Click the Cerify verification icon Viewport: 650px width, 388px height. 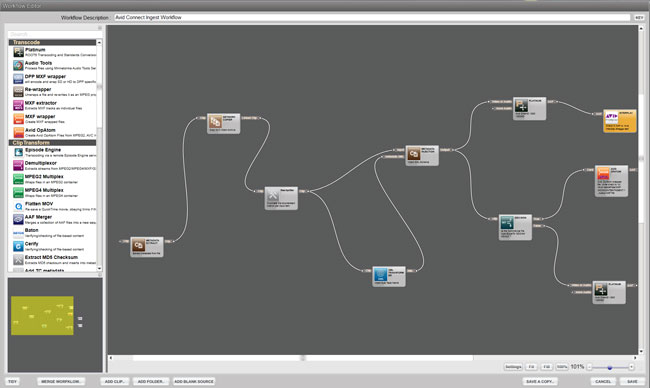18,246
